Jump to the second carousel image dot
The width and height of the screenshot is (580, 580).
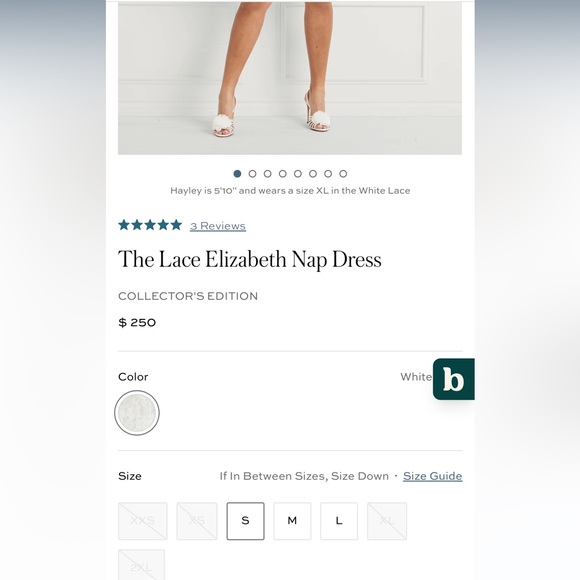pyautogui.click(x=252, y=173)
